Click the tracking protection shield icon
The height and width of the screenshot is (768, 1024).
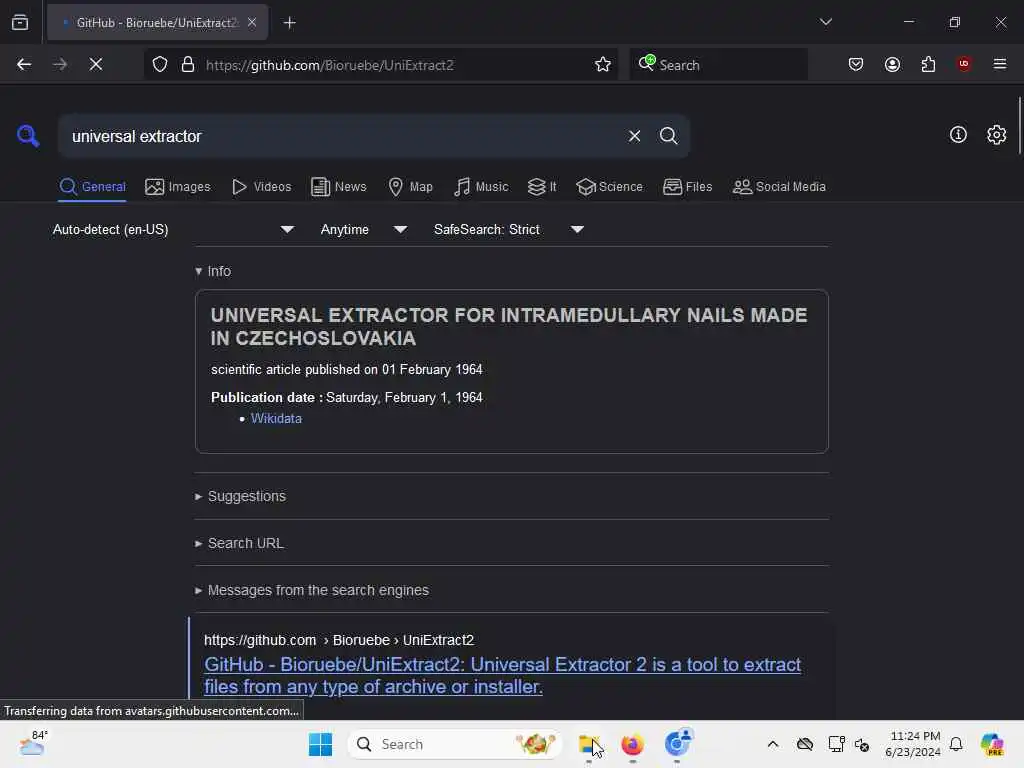point(160,65)
